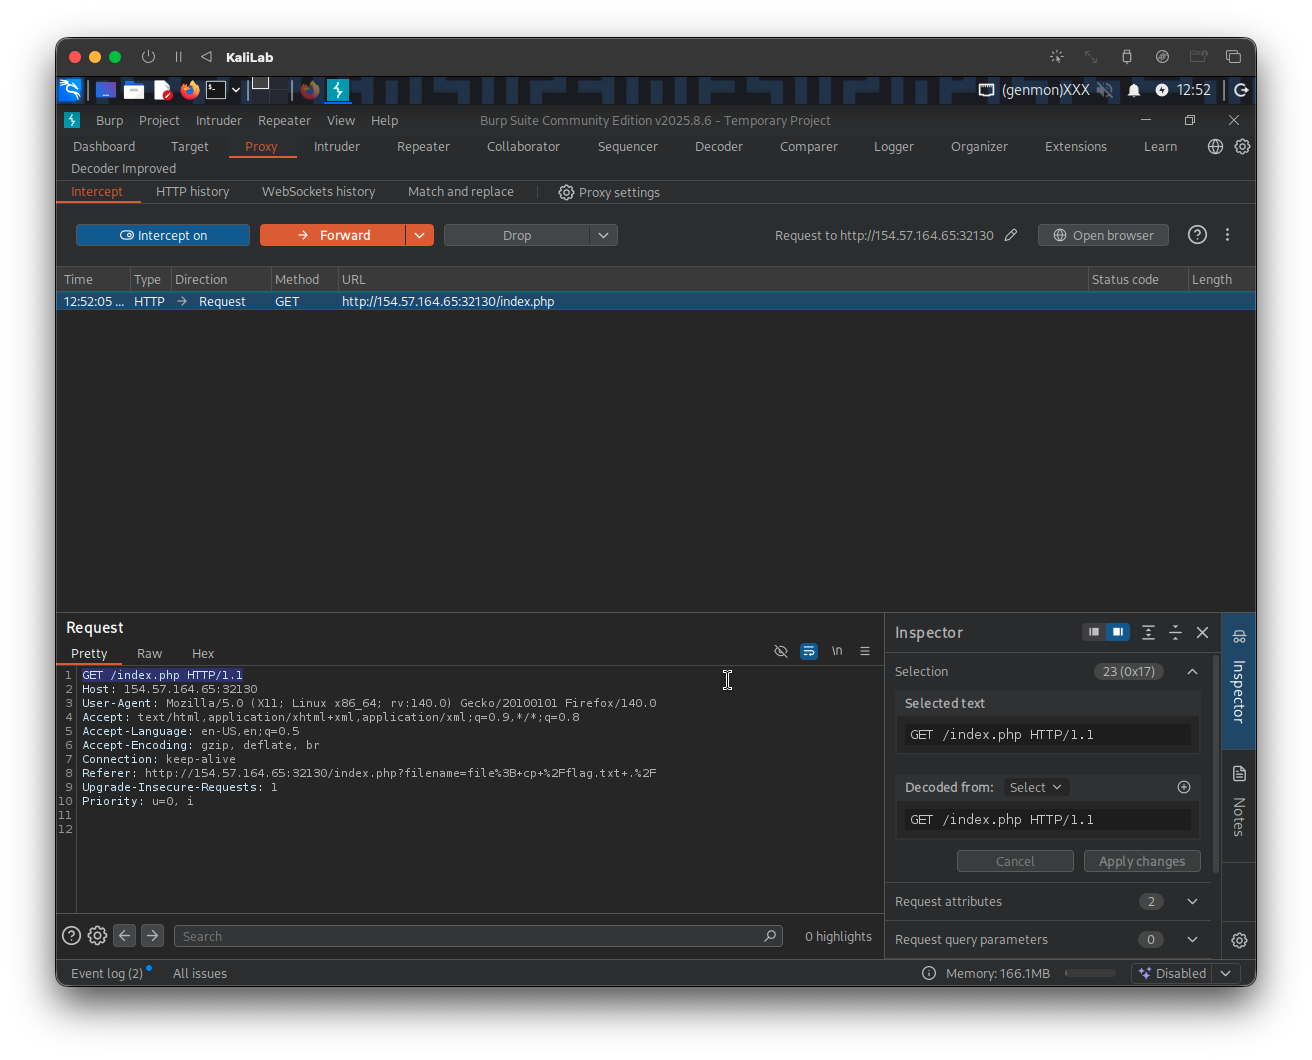Image resolution: width=1312 pixels, height=1060 pixels.
Task: Click search magnifier icon in request search bar
Action: pyautogui.click(x=770, y=936)
